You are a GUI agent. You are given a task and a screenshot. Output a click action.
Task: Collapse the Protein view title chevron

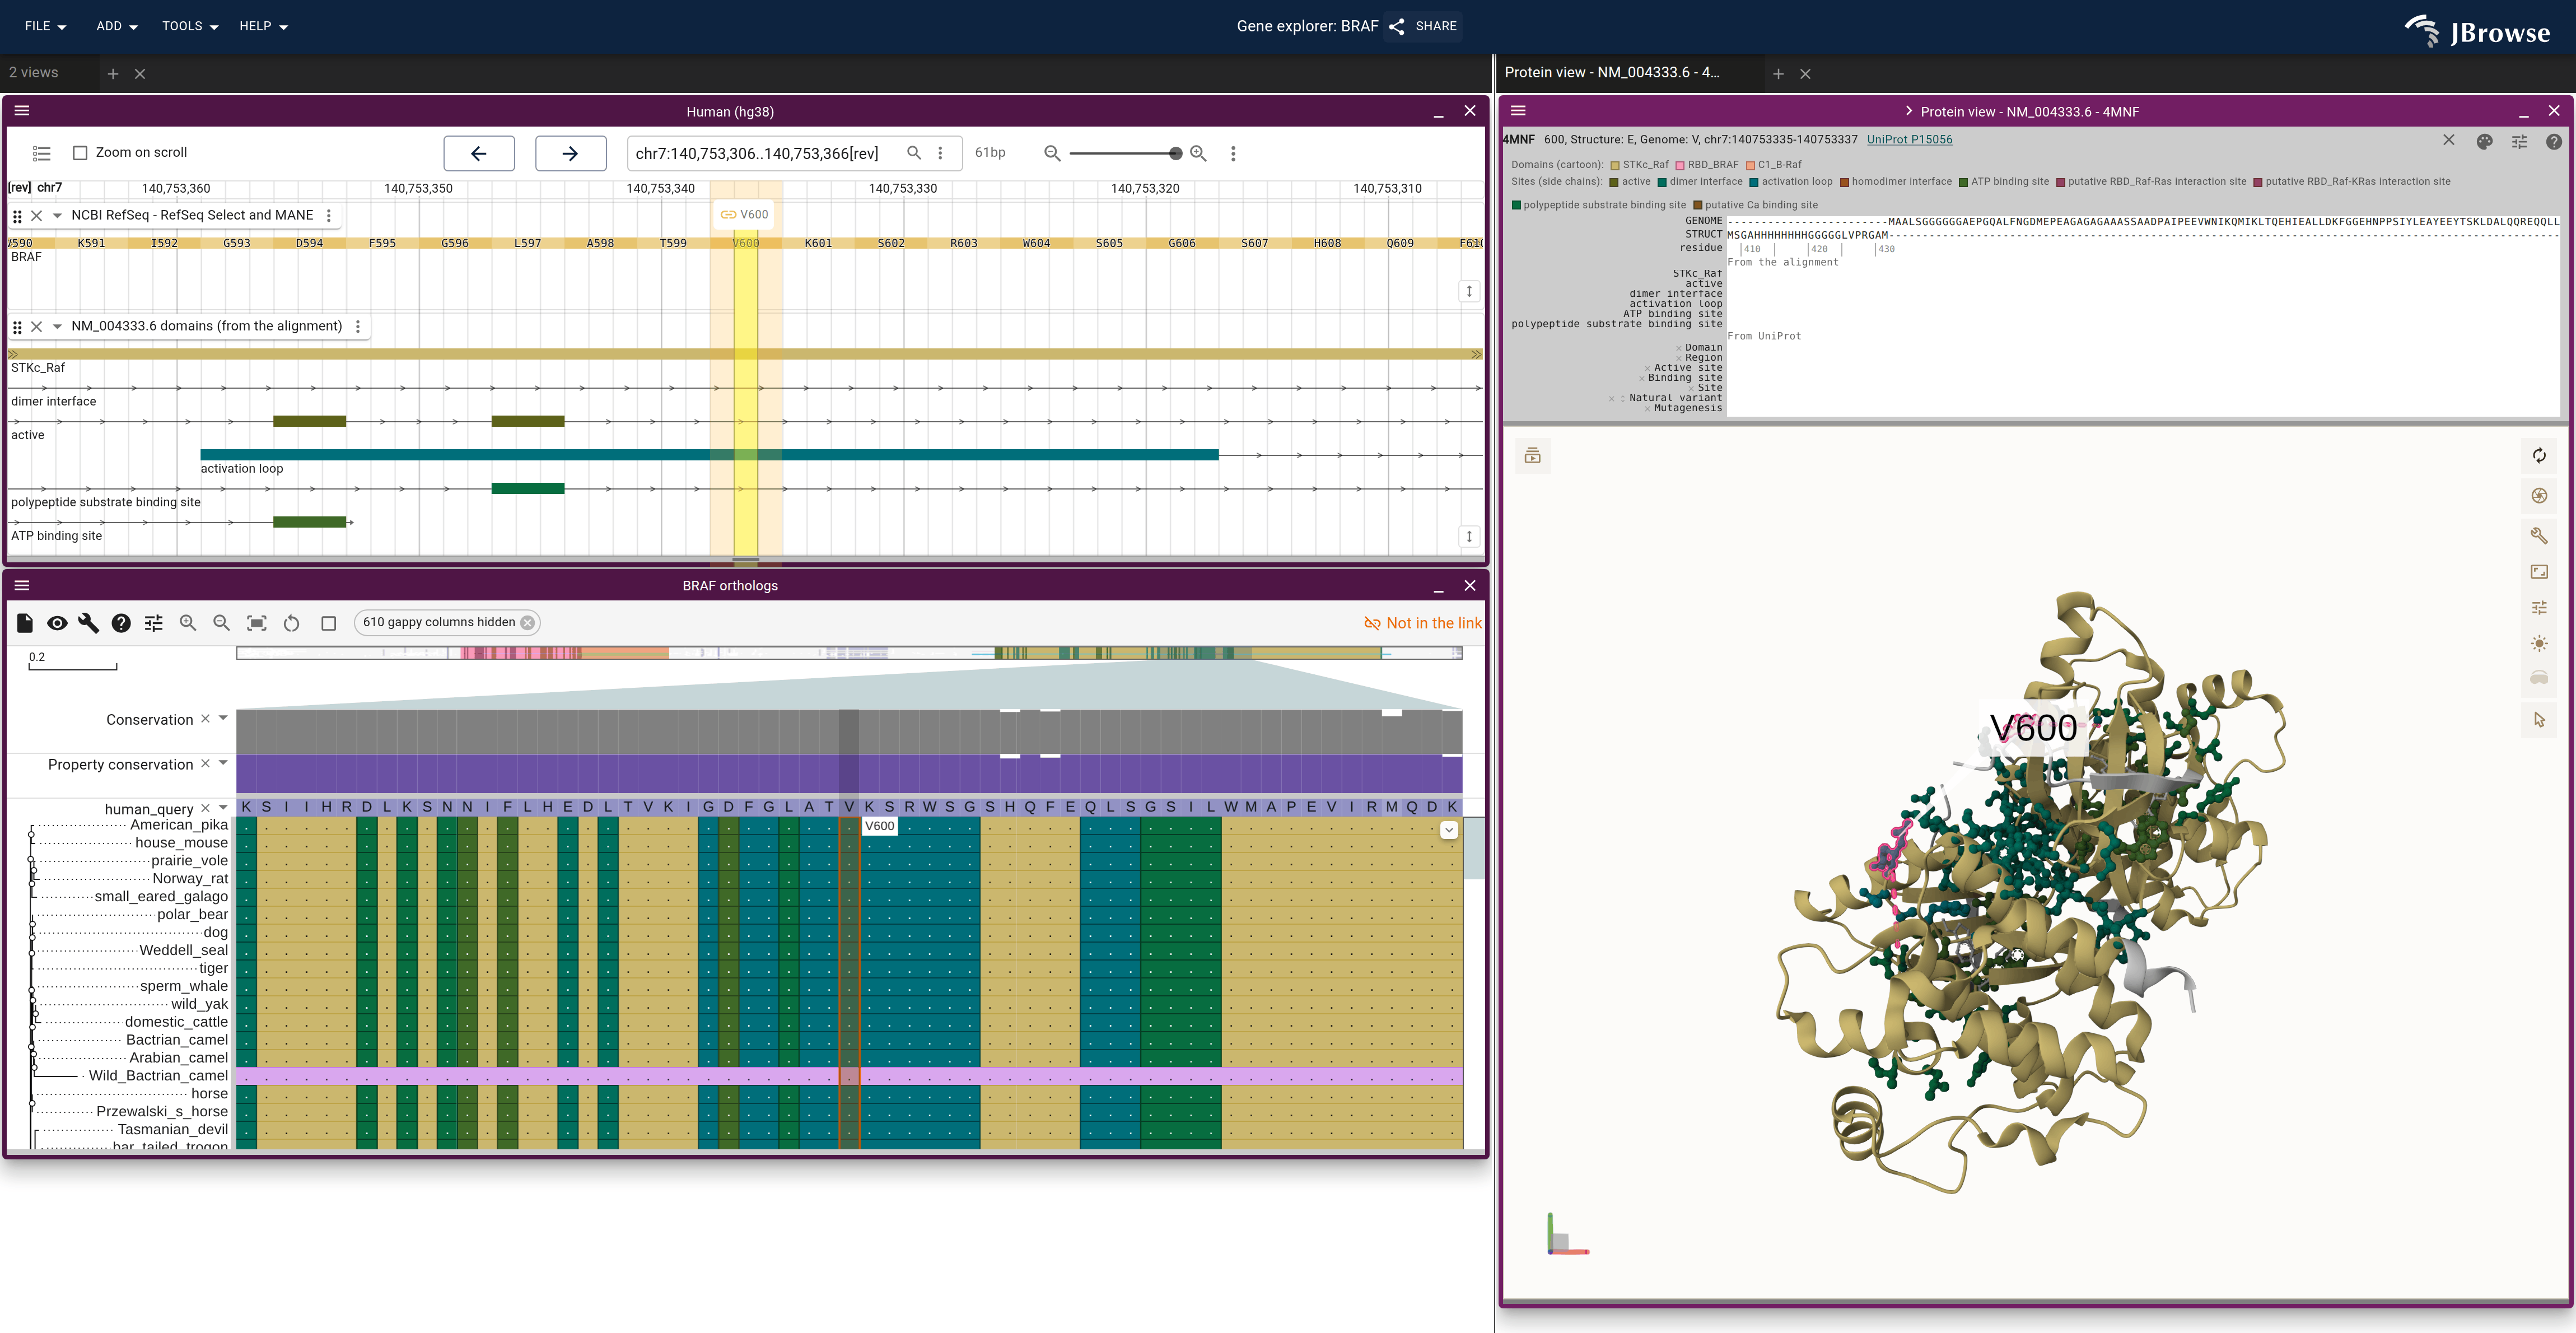click(x=1908, y=112)
